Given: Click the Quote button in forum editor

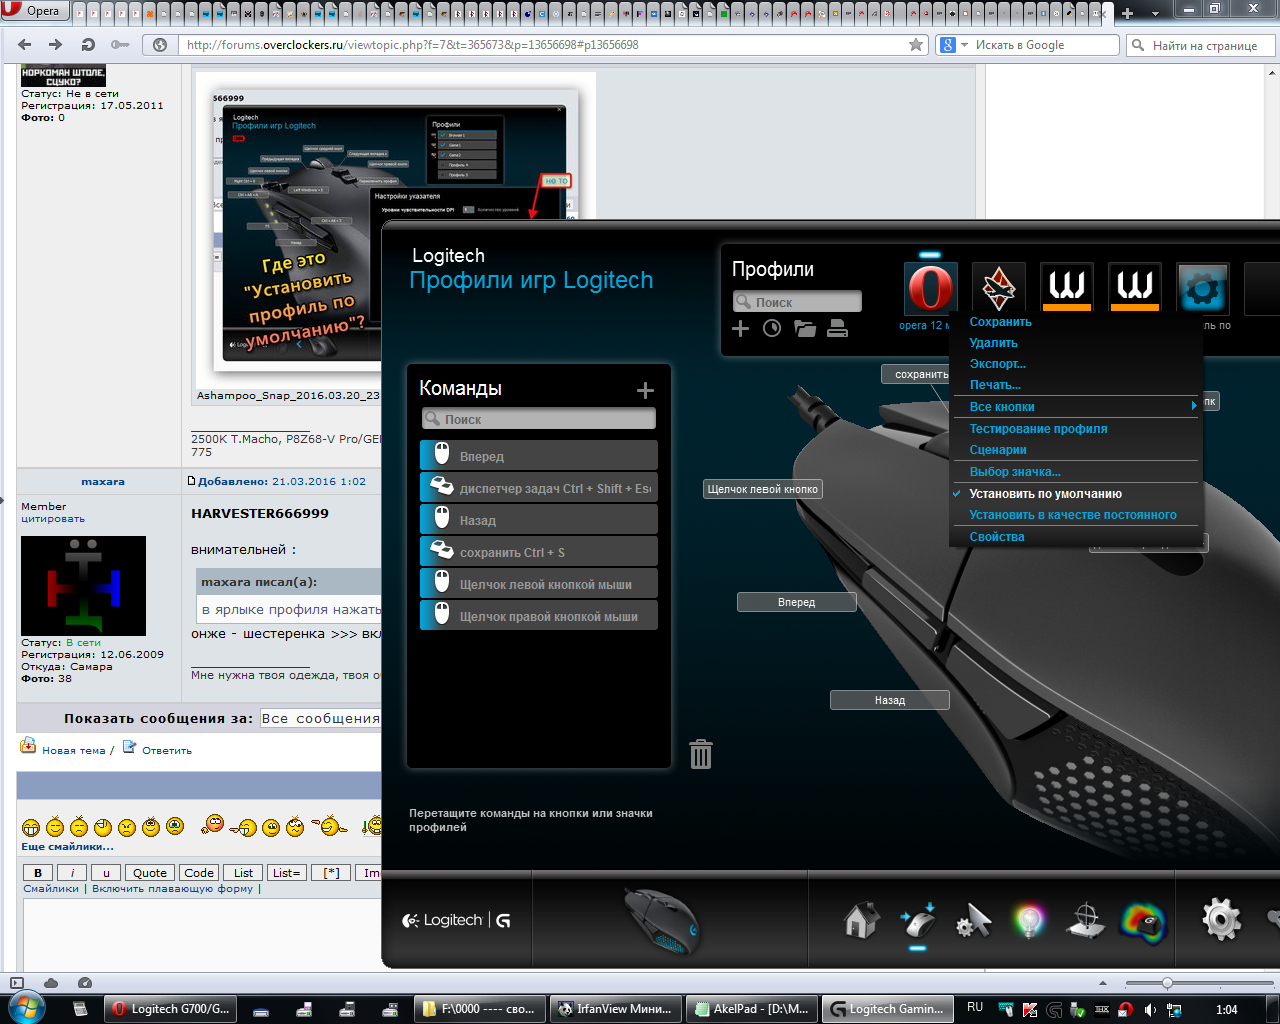Looking at the screenshot, I should pos(150,873).
